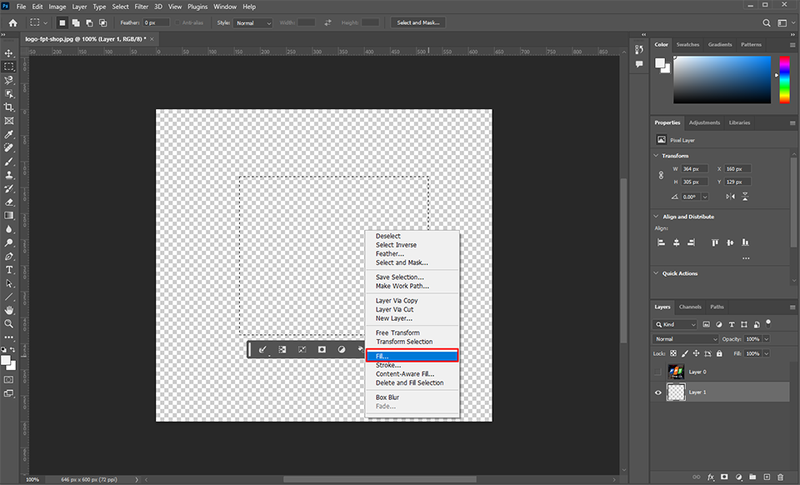Select the Blur tool
This screenshot has height=485, width=800.
coord(9,229)
